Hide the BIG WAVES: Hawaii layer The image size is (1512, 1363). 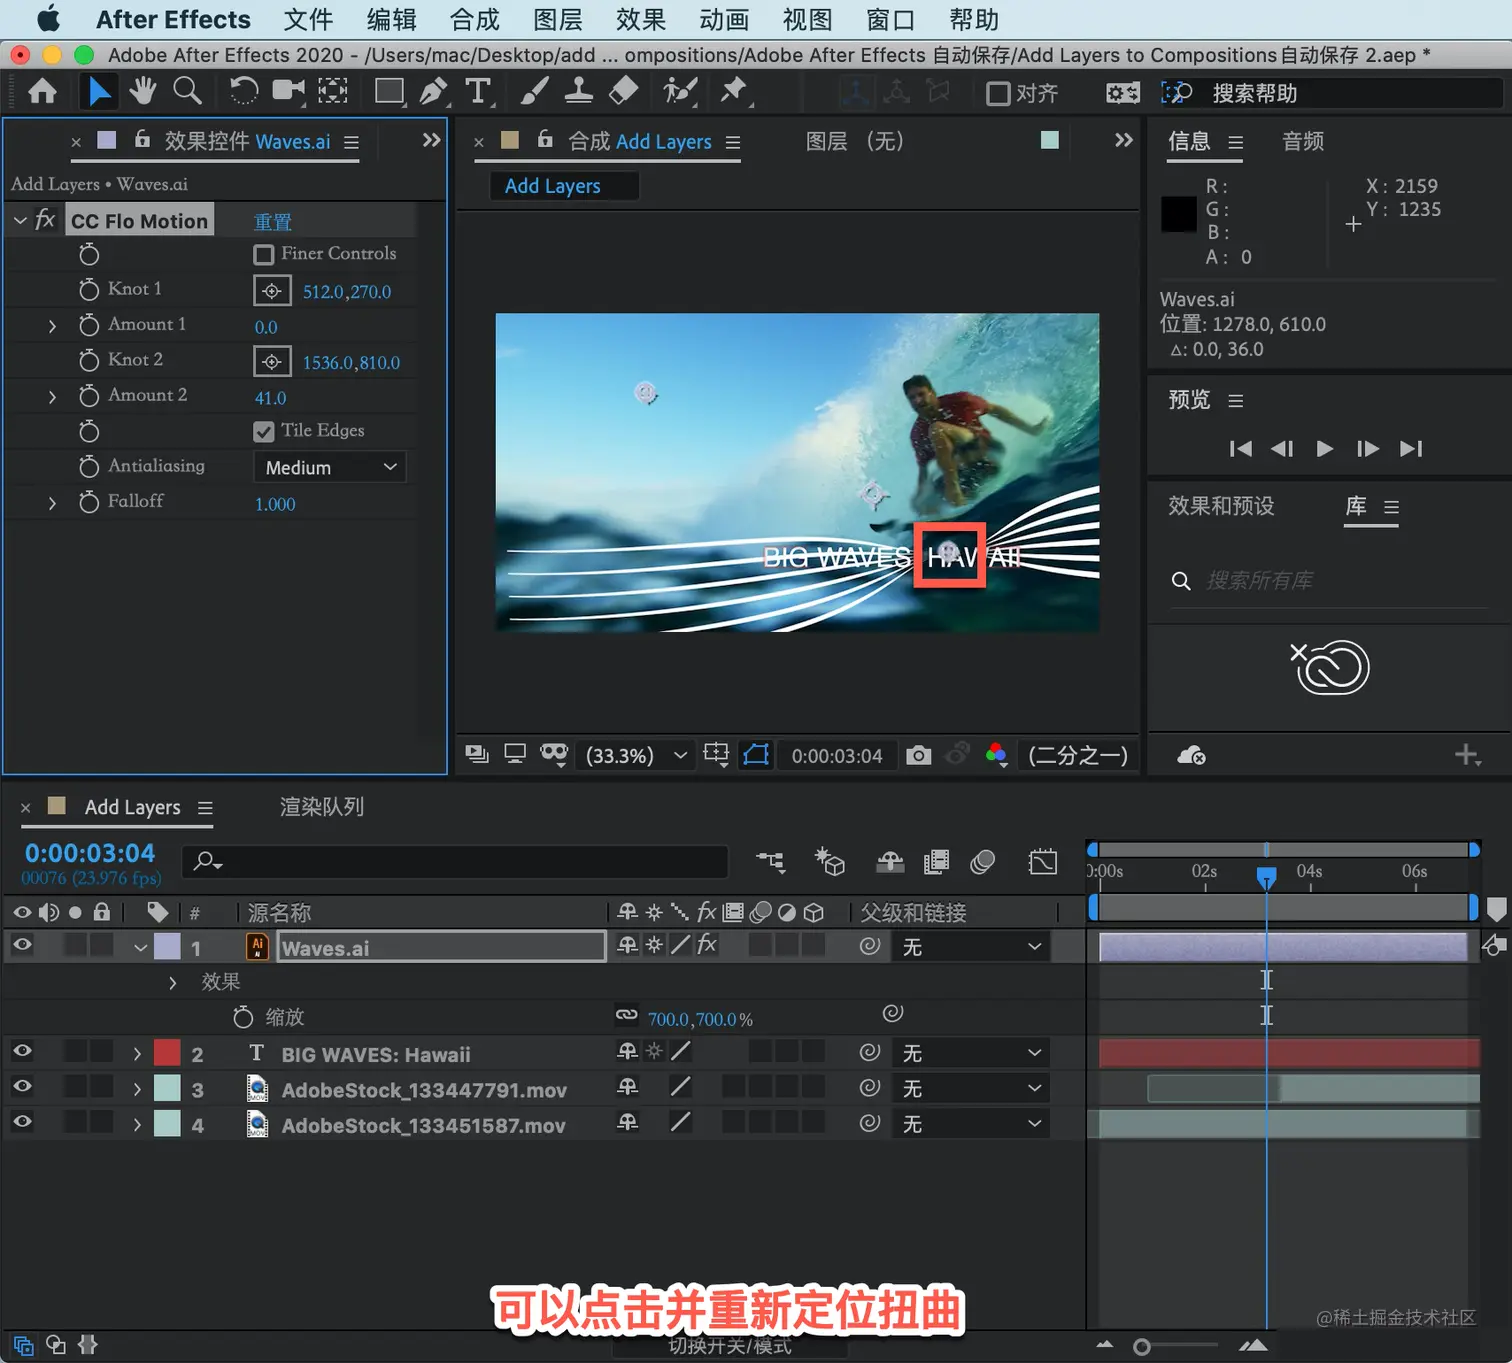22,1052
